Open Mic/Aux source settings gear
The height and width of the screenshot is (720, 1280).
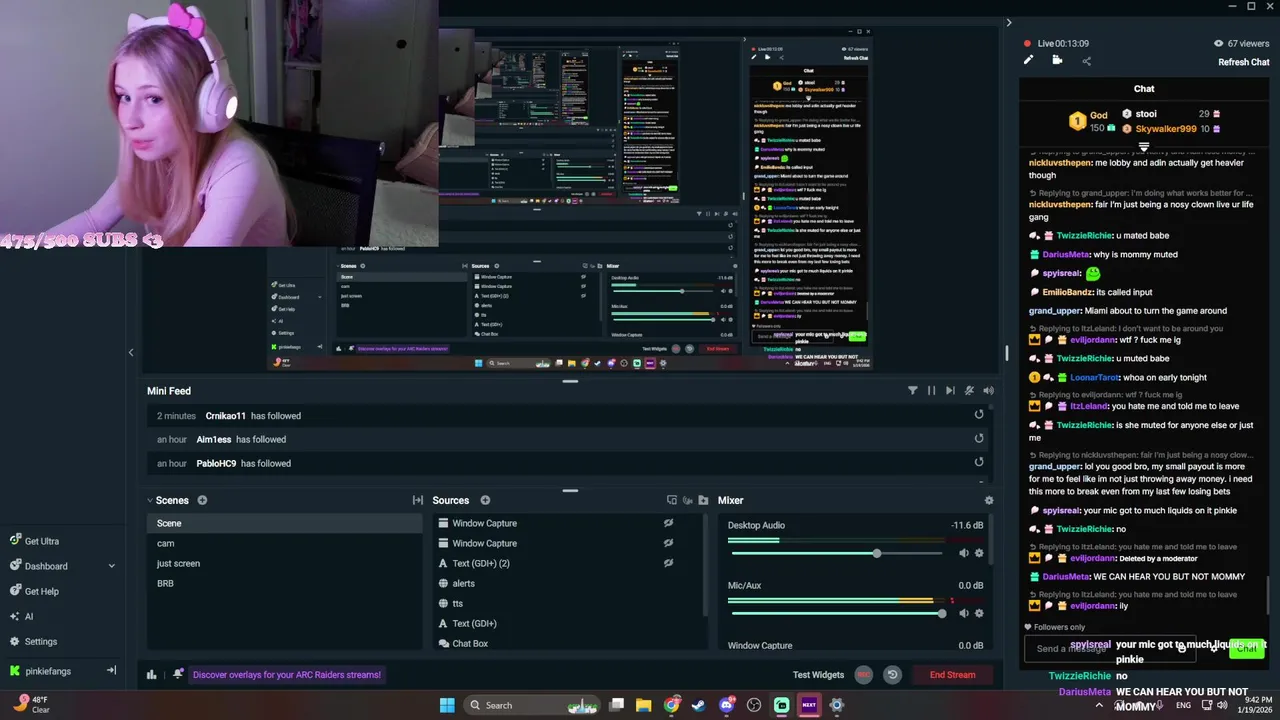pos(979,613)
